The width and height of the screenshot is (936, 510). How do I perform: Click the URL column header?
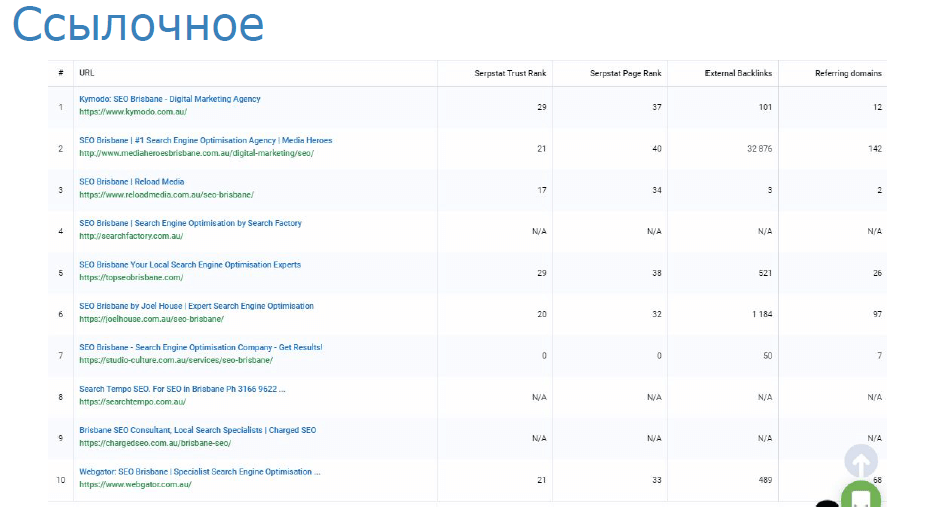[87, 73]
